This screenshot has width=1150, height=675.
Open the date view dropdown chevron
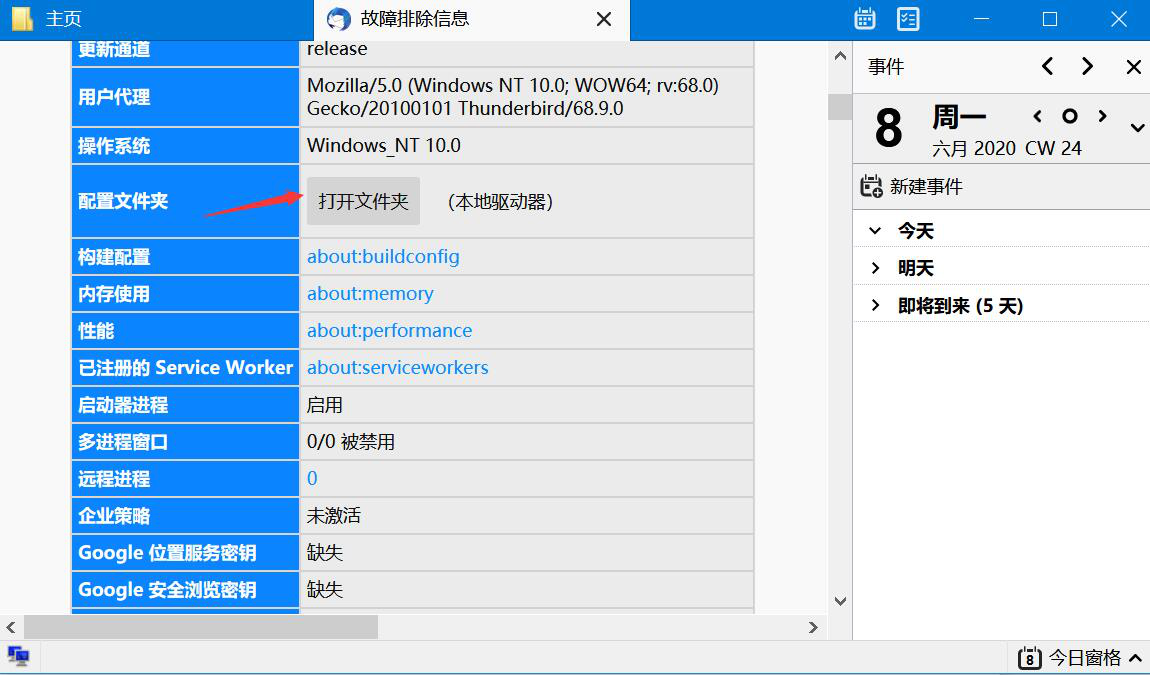1135,128
